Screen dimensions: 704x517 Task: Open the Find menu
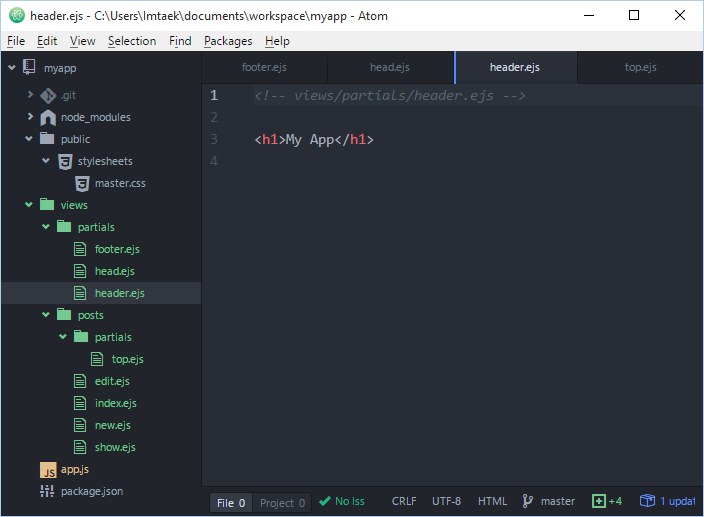pos(180,41)
